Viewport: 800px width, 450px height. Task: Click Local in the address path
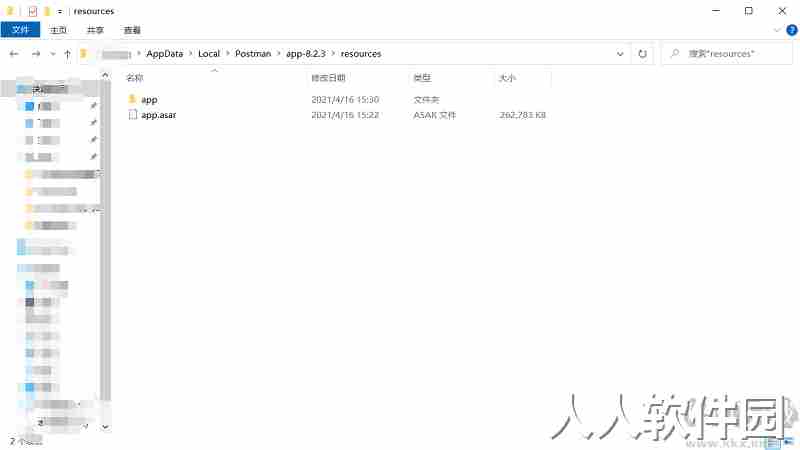click(209, 54)
